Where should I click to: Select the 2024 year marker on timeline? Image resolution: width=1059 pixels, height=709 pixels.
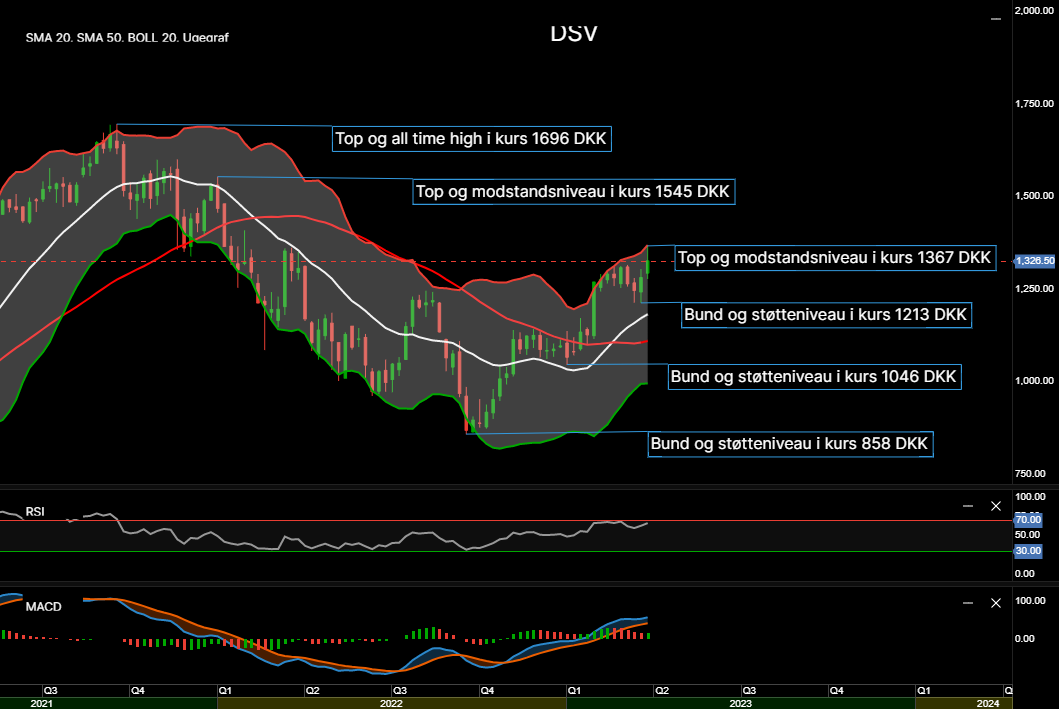[x=988, y=703]
